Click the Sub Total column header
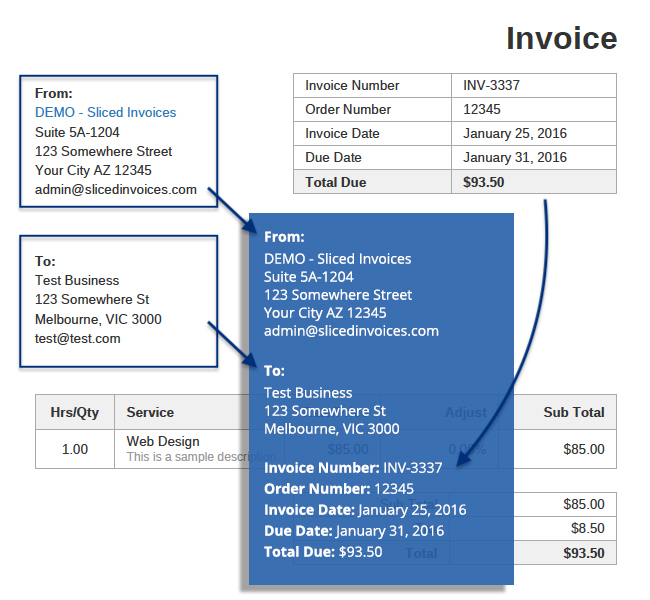650x600 pixels. [573, 412]
